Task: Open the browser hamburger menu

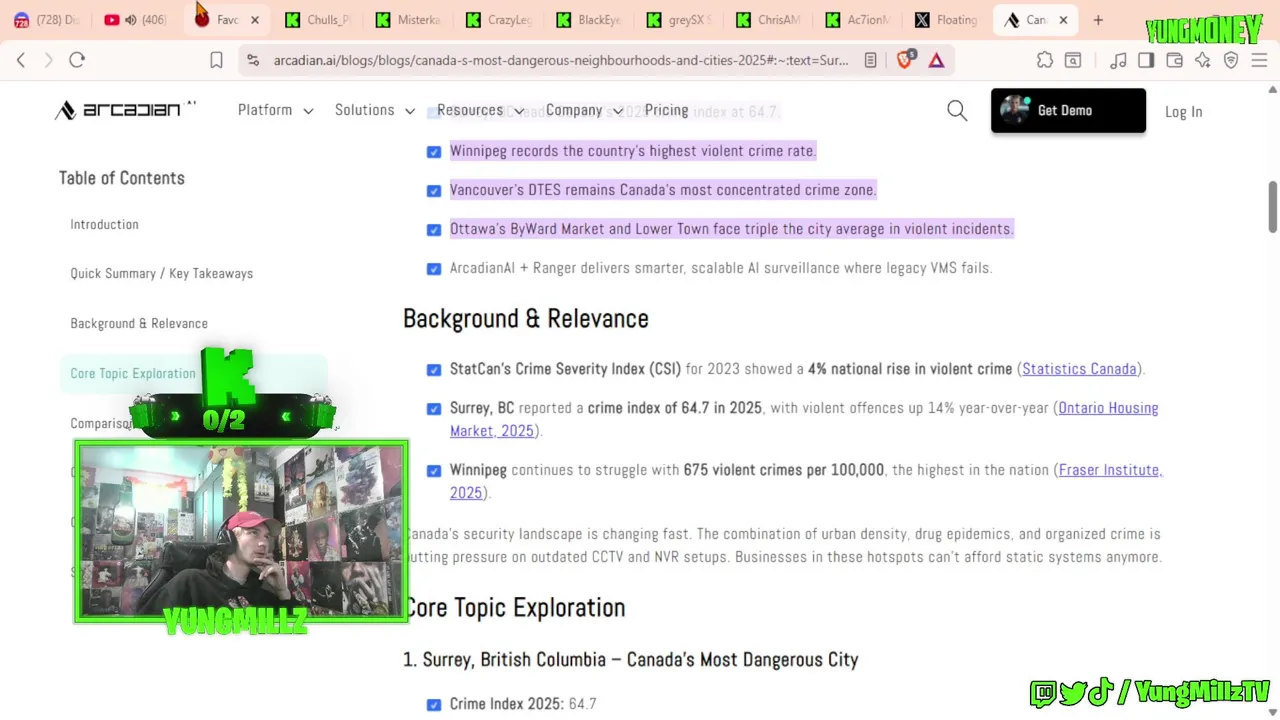Action: coord(1259,60)
